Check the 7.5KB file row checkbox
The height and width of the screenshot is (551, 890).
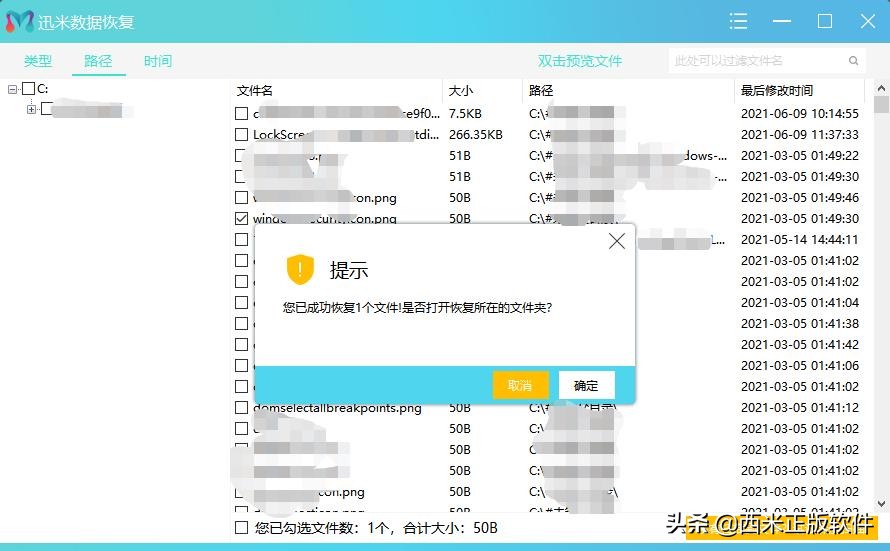point(241,113)
